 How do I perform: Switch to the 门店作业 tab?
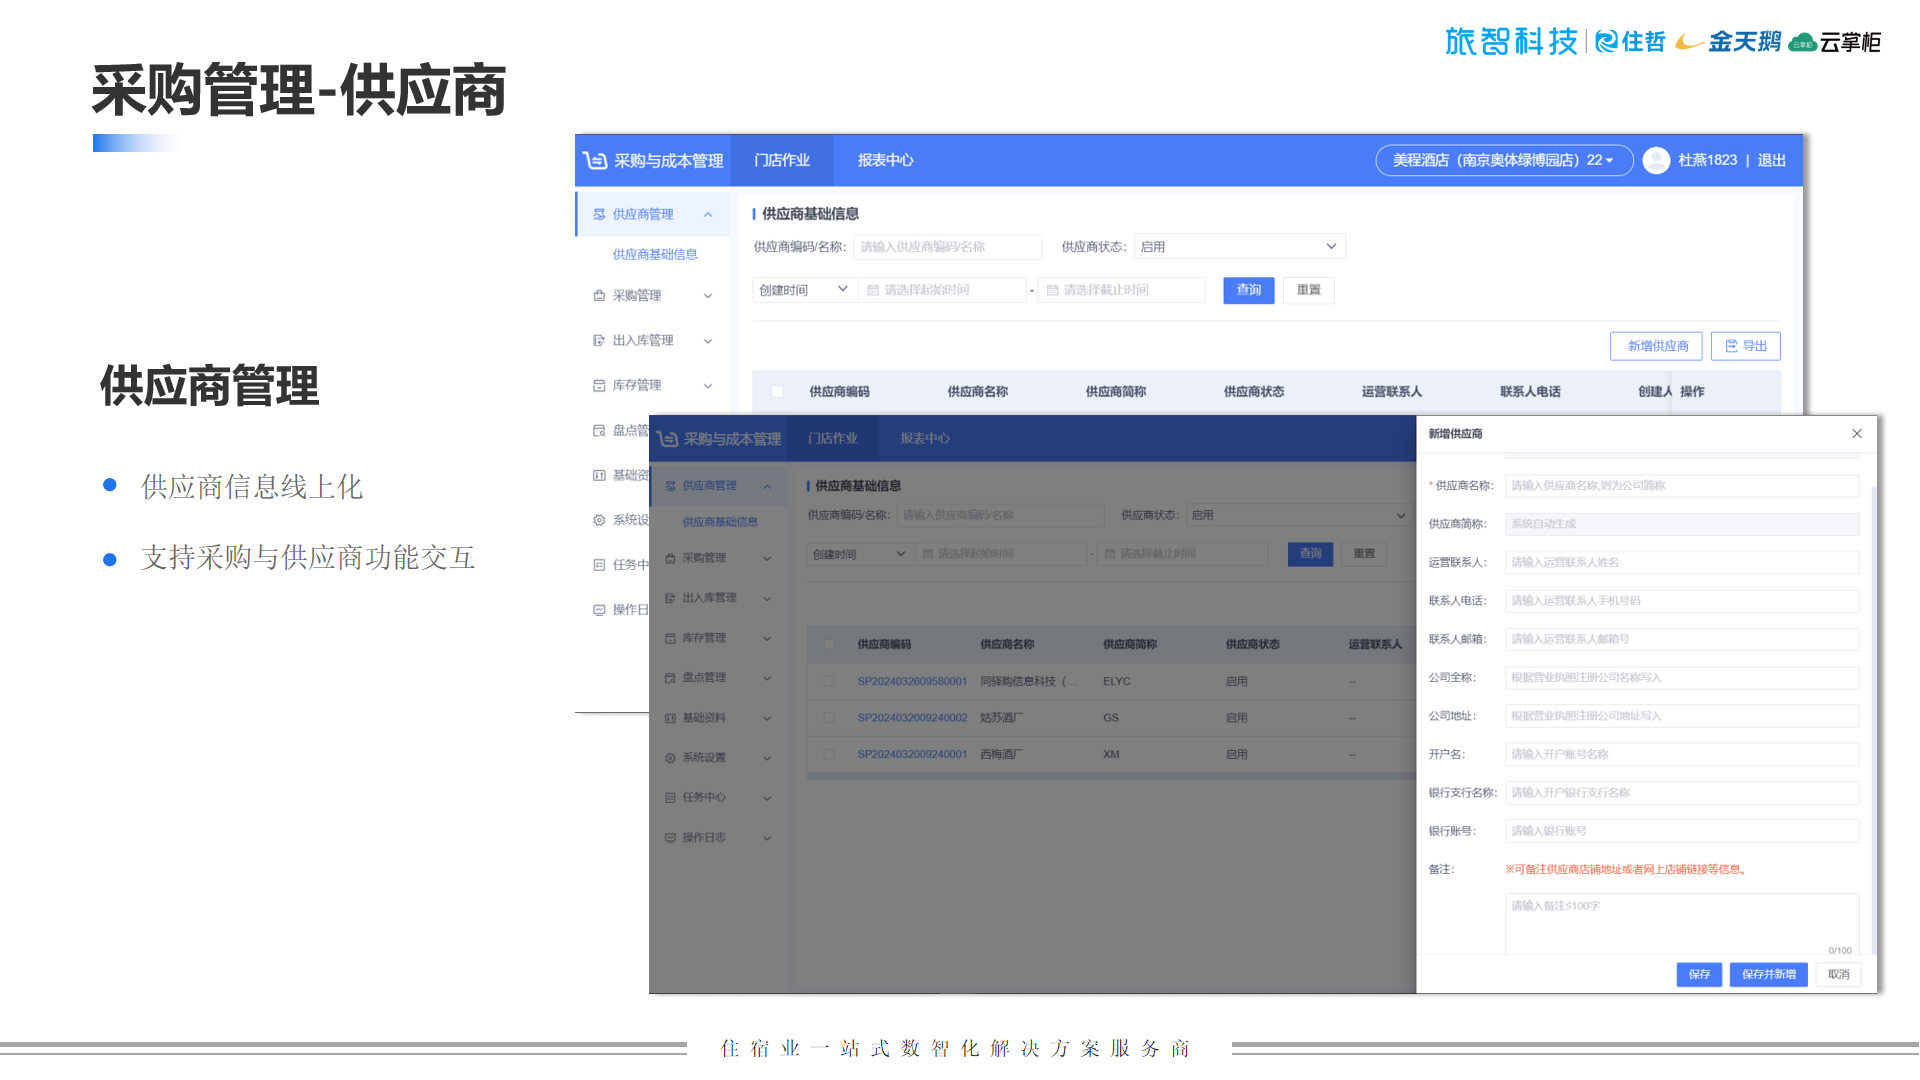pyautogui.click(x=782, y=160)
